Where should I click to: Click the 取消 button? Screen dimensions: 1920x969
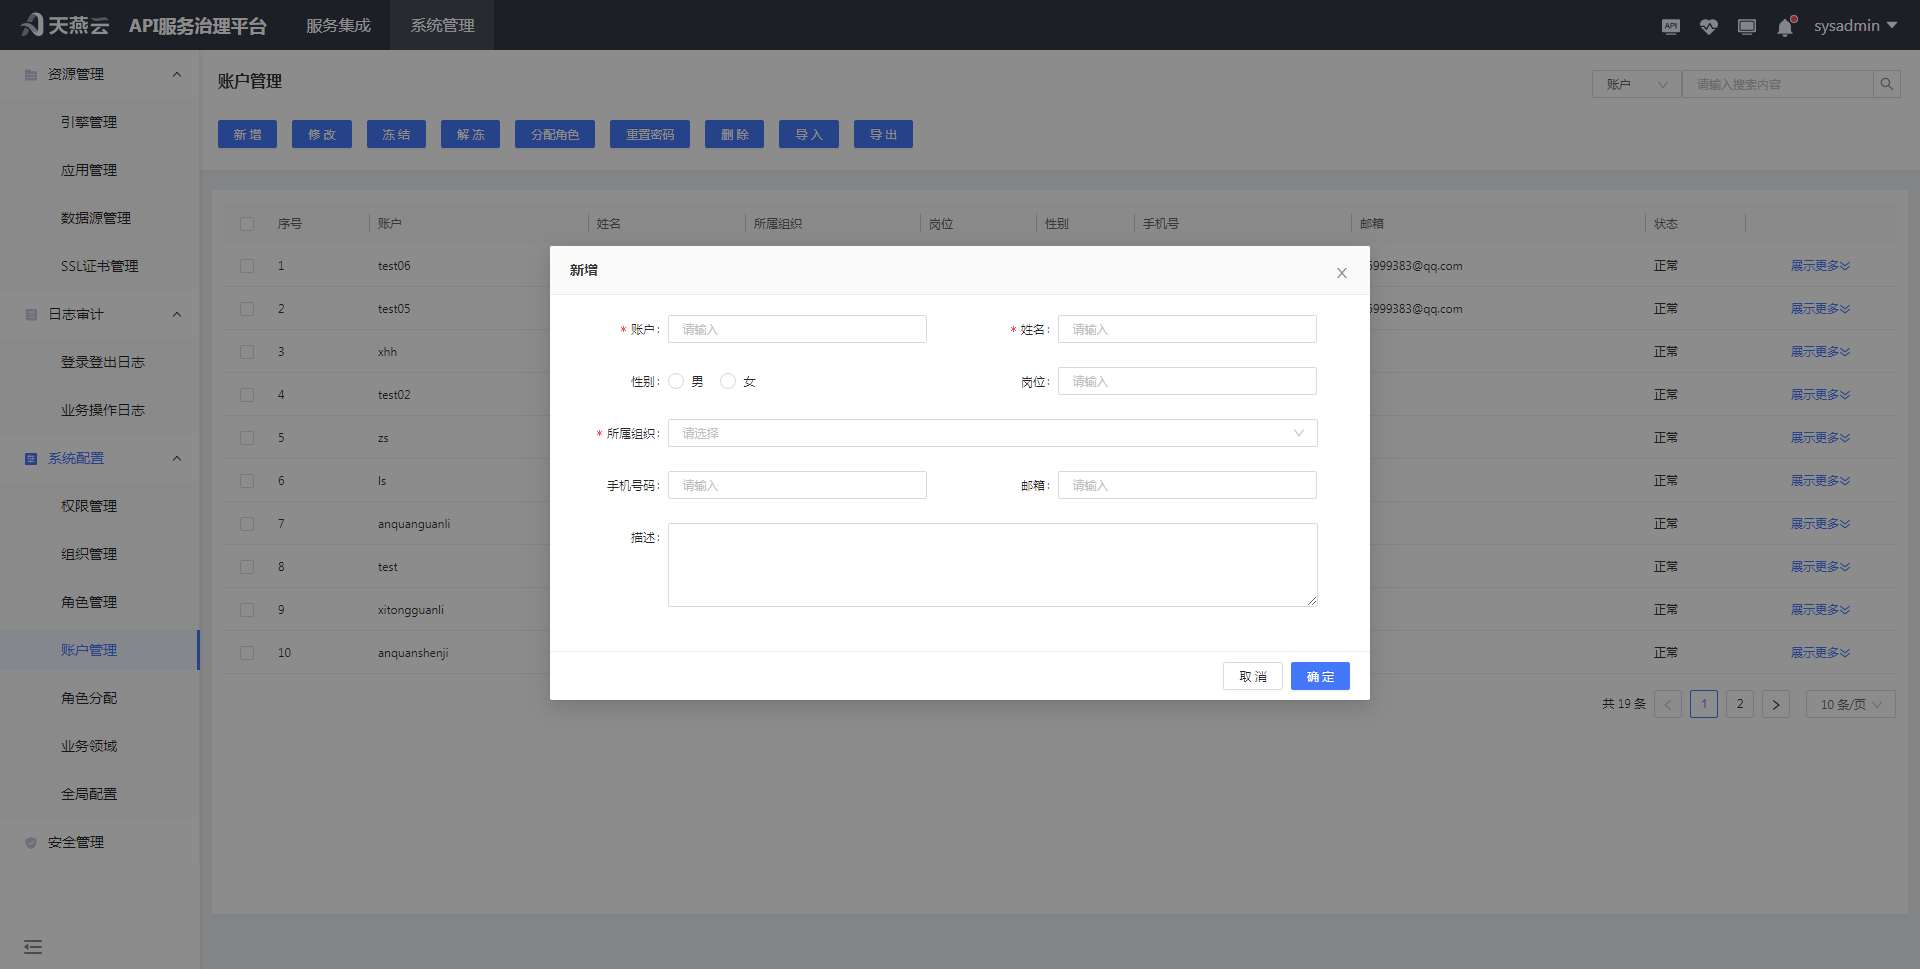pos(1252,676)
